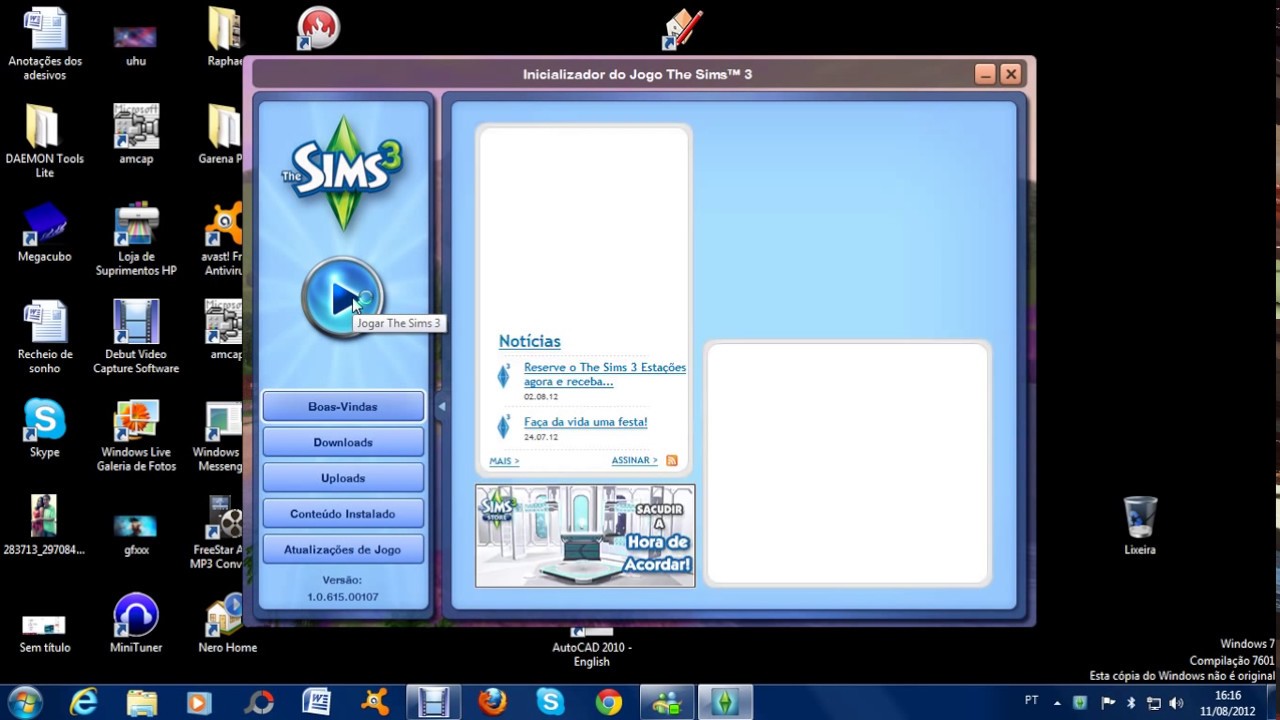Open the Windows Start menu
1280x720 pixels.
click(24, 702)
